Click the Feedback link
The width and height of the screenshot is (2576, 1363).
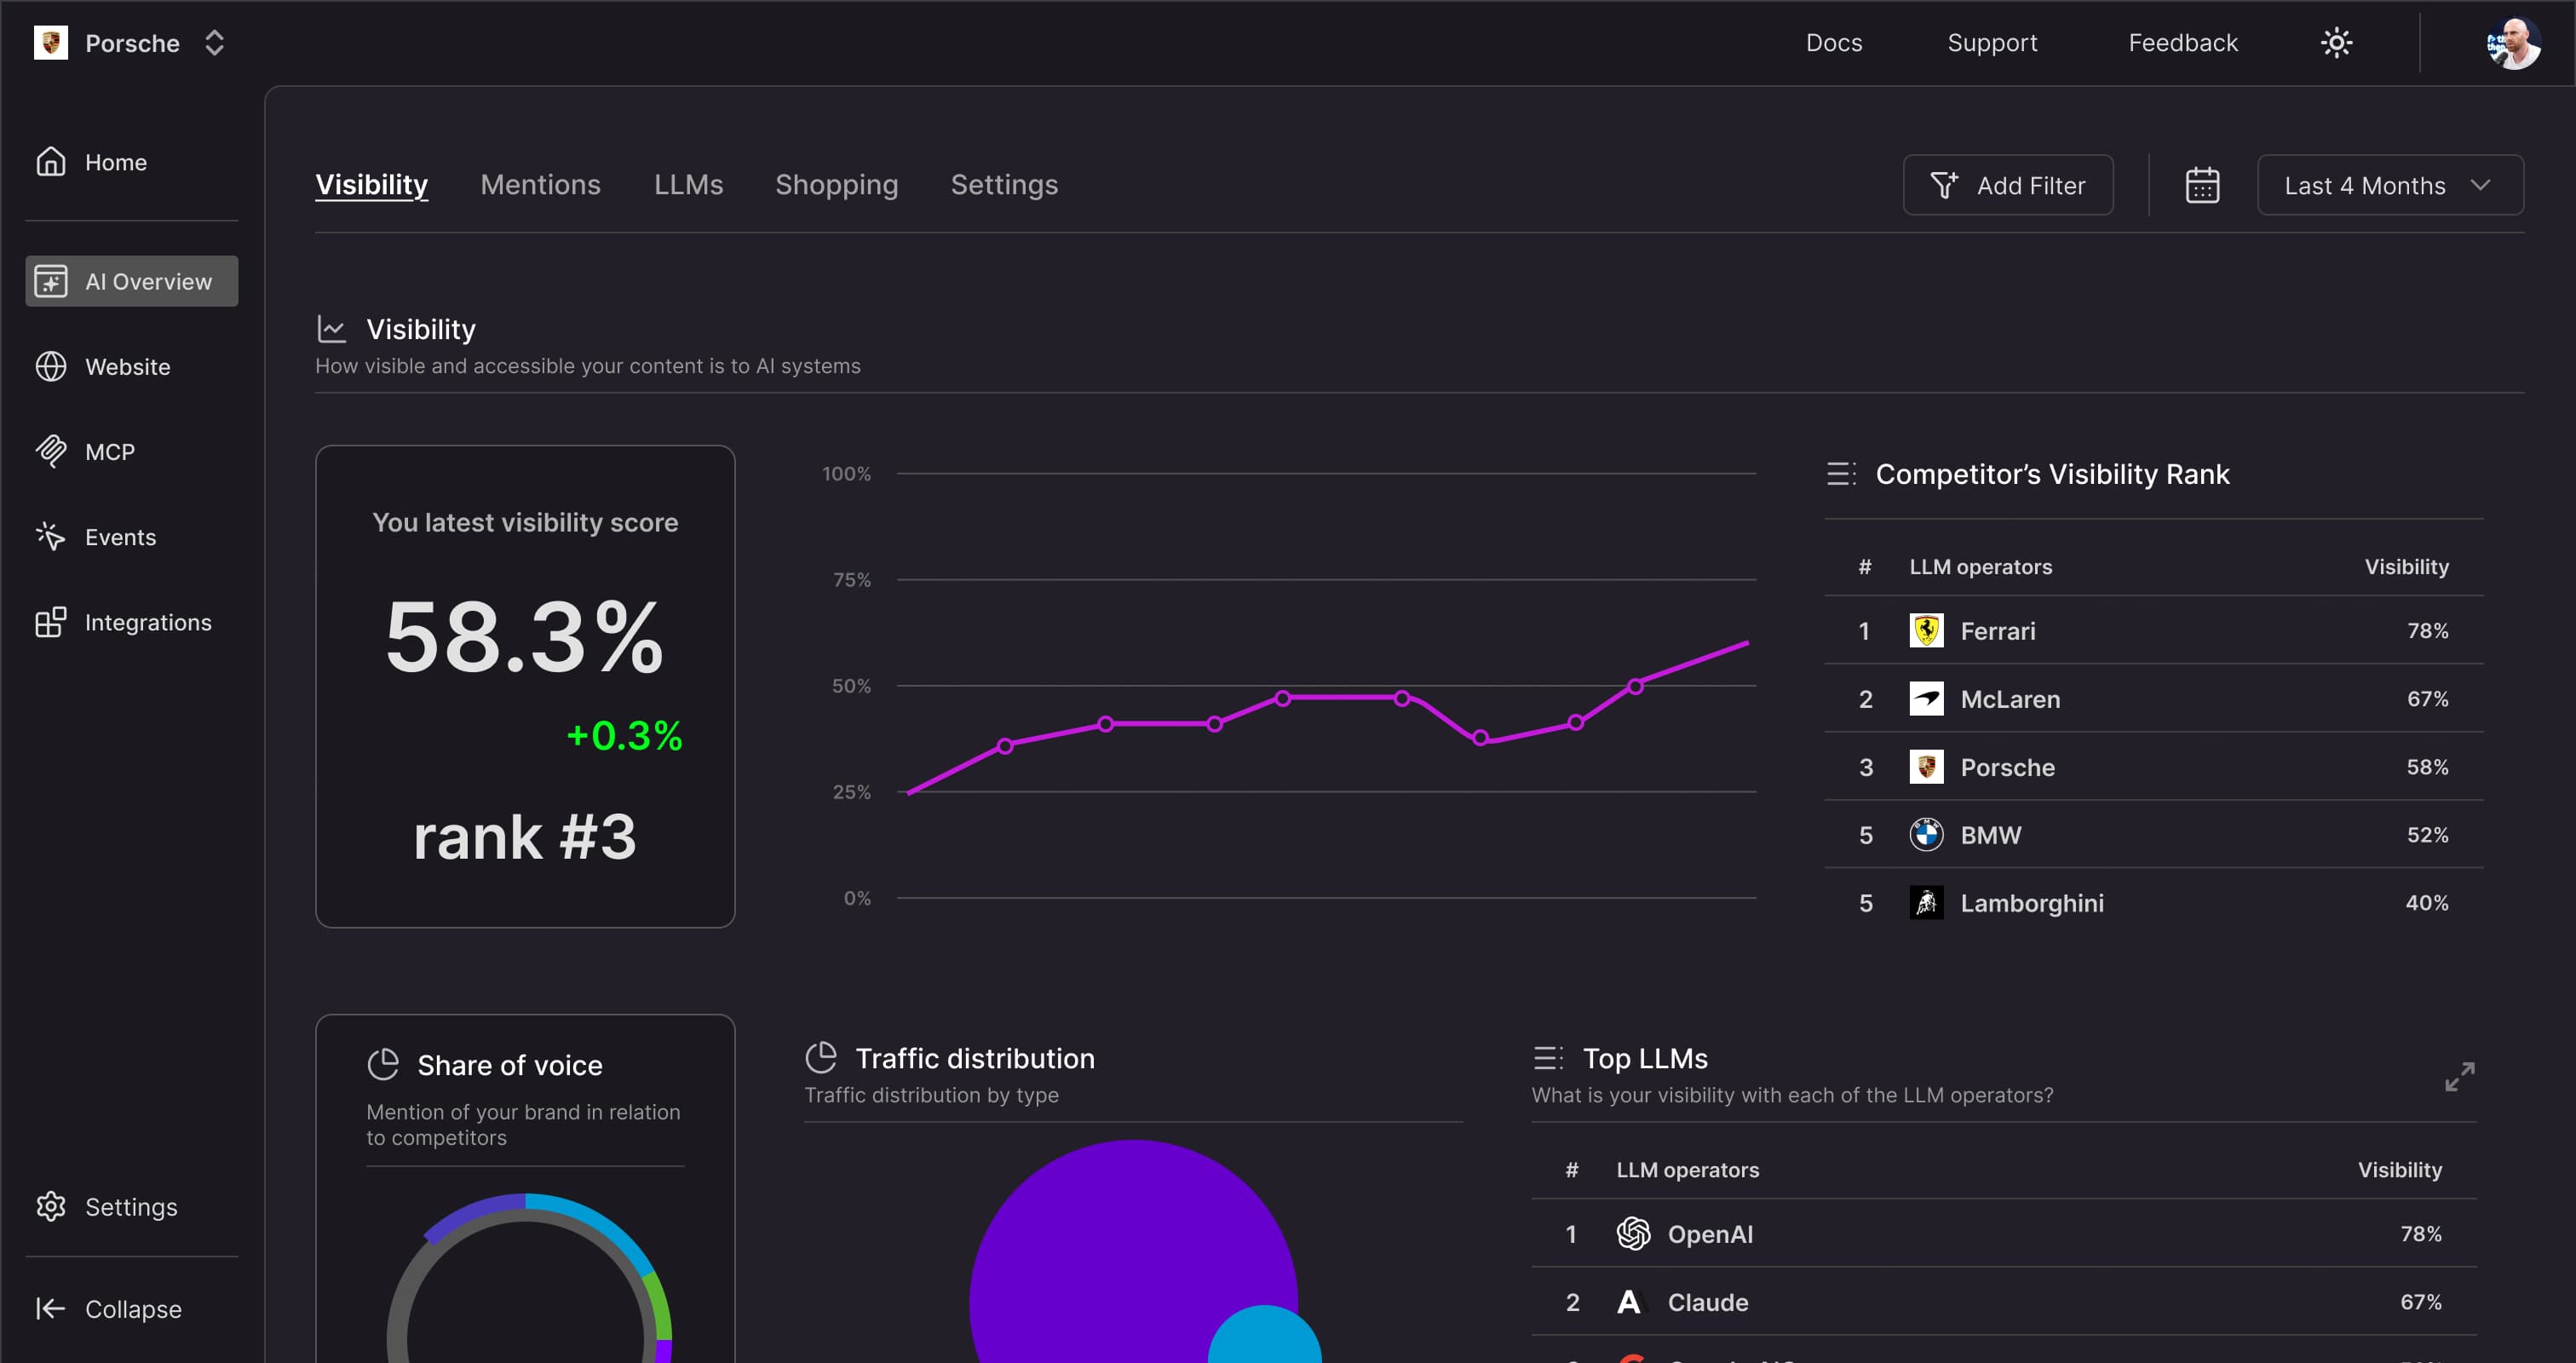(x=2182, y=43)
